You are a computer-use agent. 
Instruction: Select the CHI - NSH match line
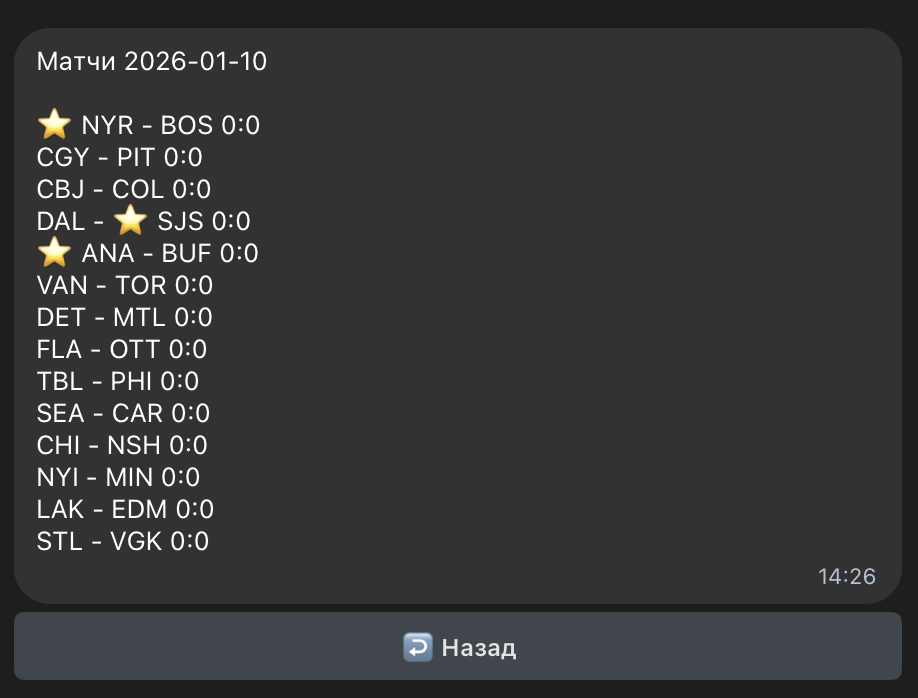click(x=122, y=445)
